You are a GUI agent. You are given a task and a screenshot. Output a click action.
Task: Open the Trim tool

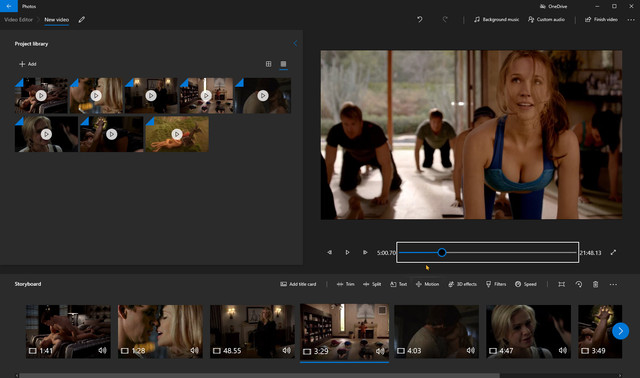pyautogui.click(x=345, y=284)
